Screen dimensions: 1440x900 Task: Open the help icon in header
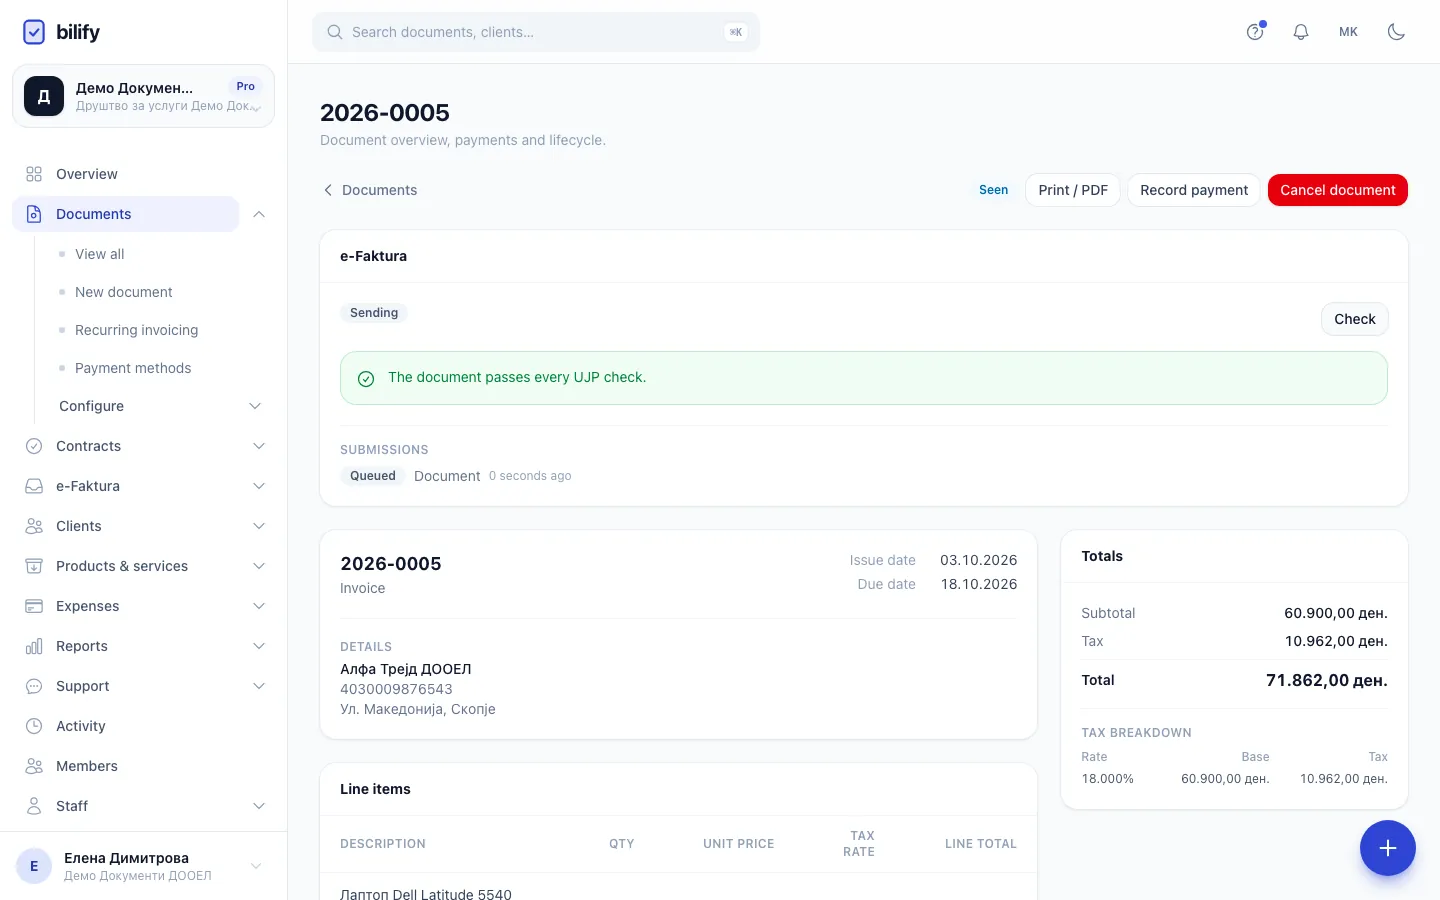pyautogui.click(x=1255, y=32)
